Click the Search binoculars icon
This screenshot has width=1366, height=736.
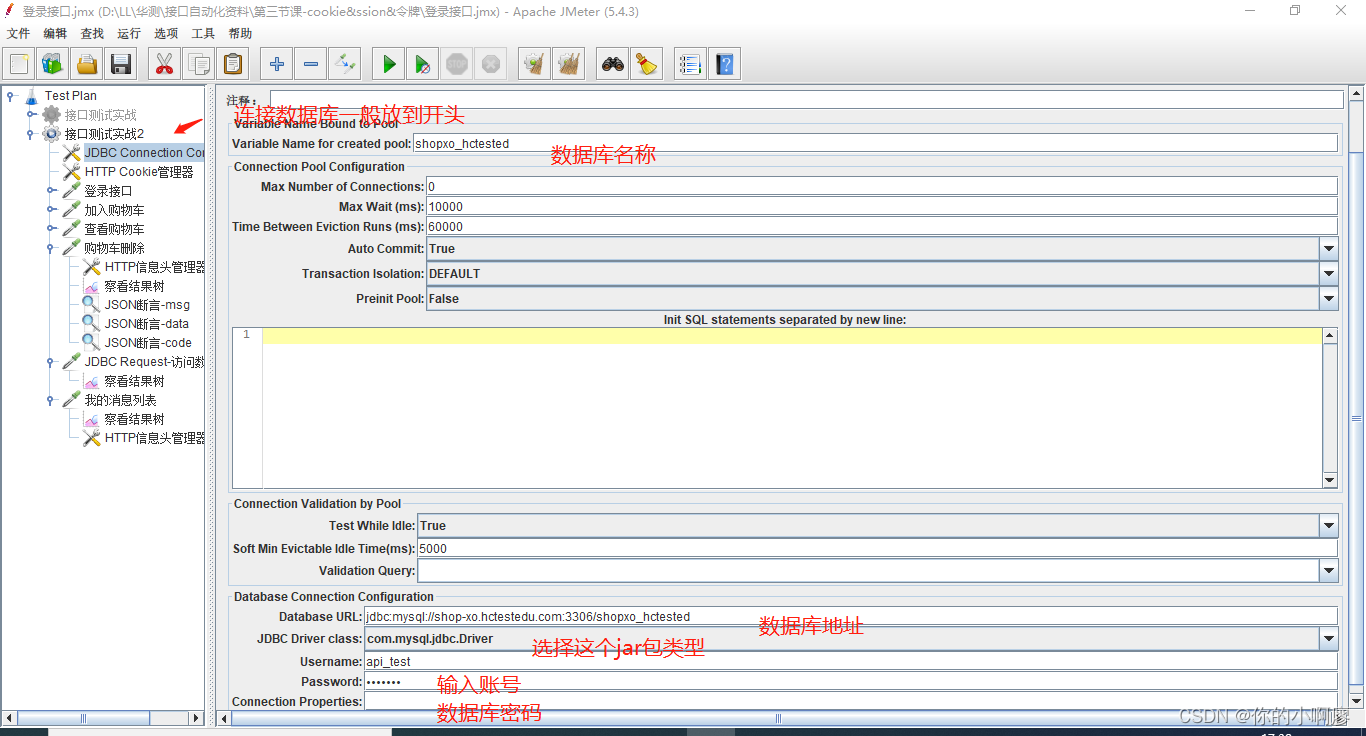tap(613, 65)
